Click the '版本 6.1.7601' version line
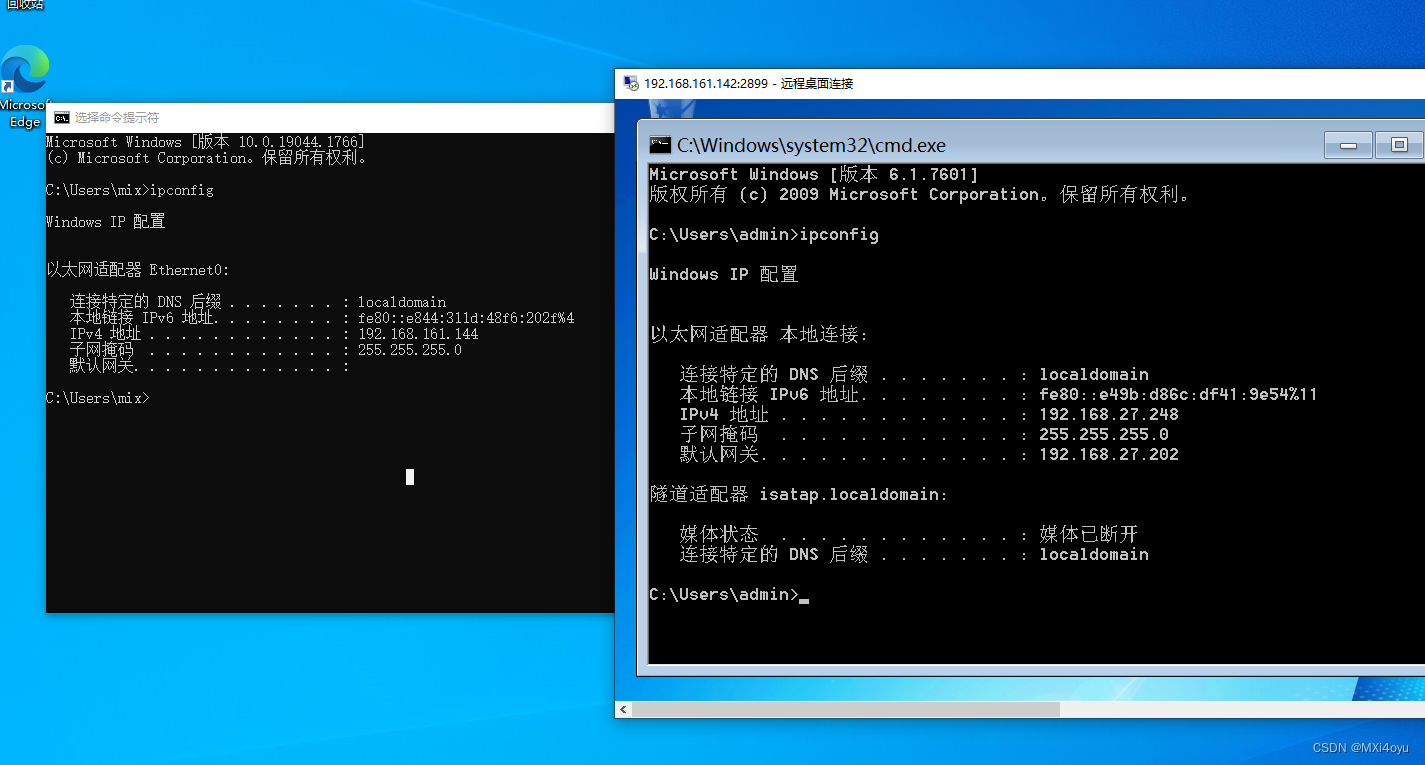1425x765 pixels. pyautogui.click(x=814, y=174)
